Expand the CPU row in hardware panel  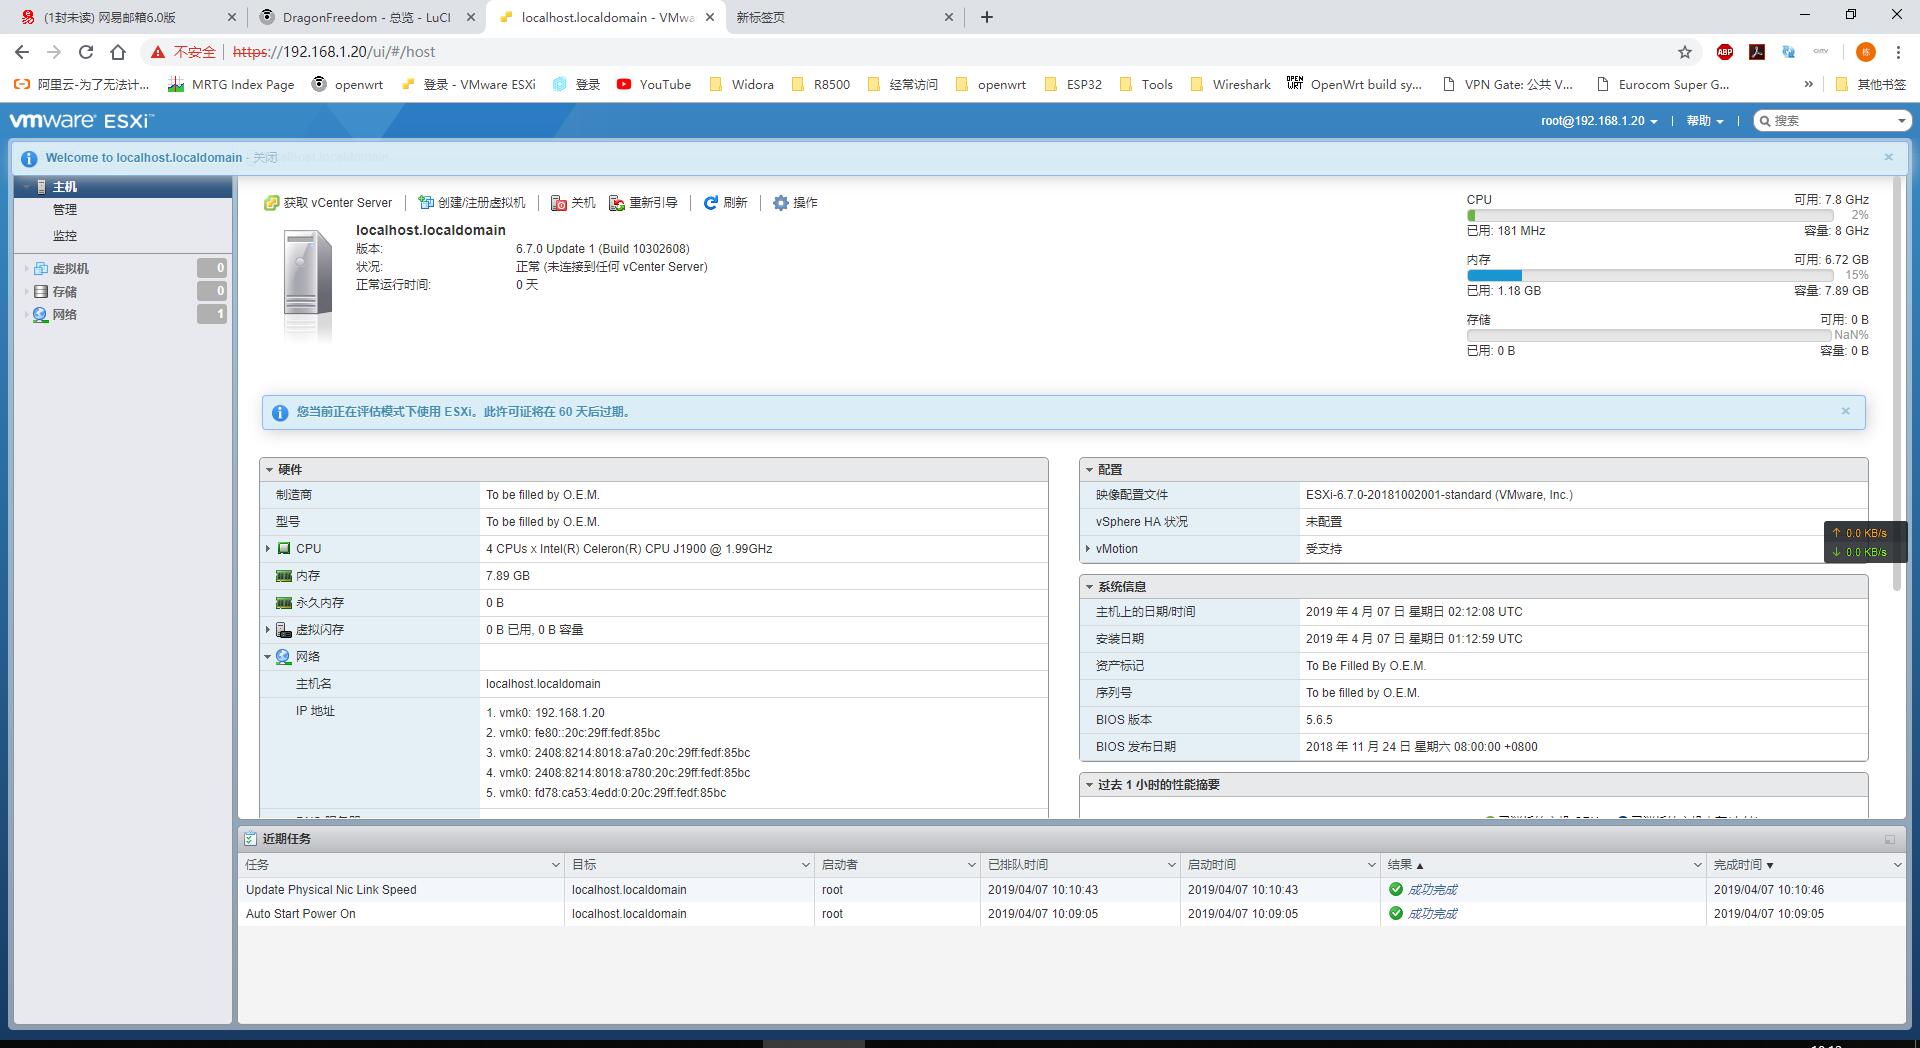click(x=268, y=549)
